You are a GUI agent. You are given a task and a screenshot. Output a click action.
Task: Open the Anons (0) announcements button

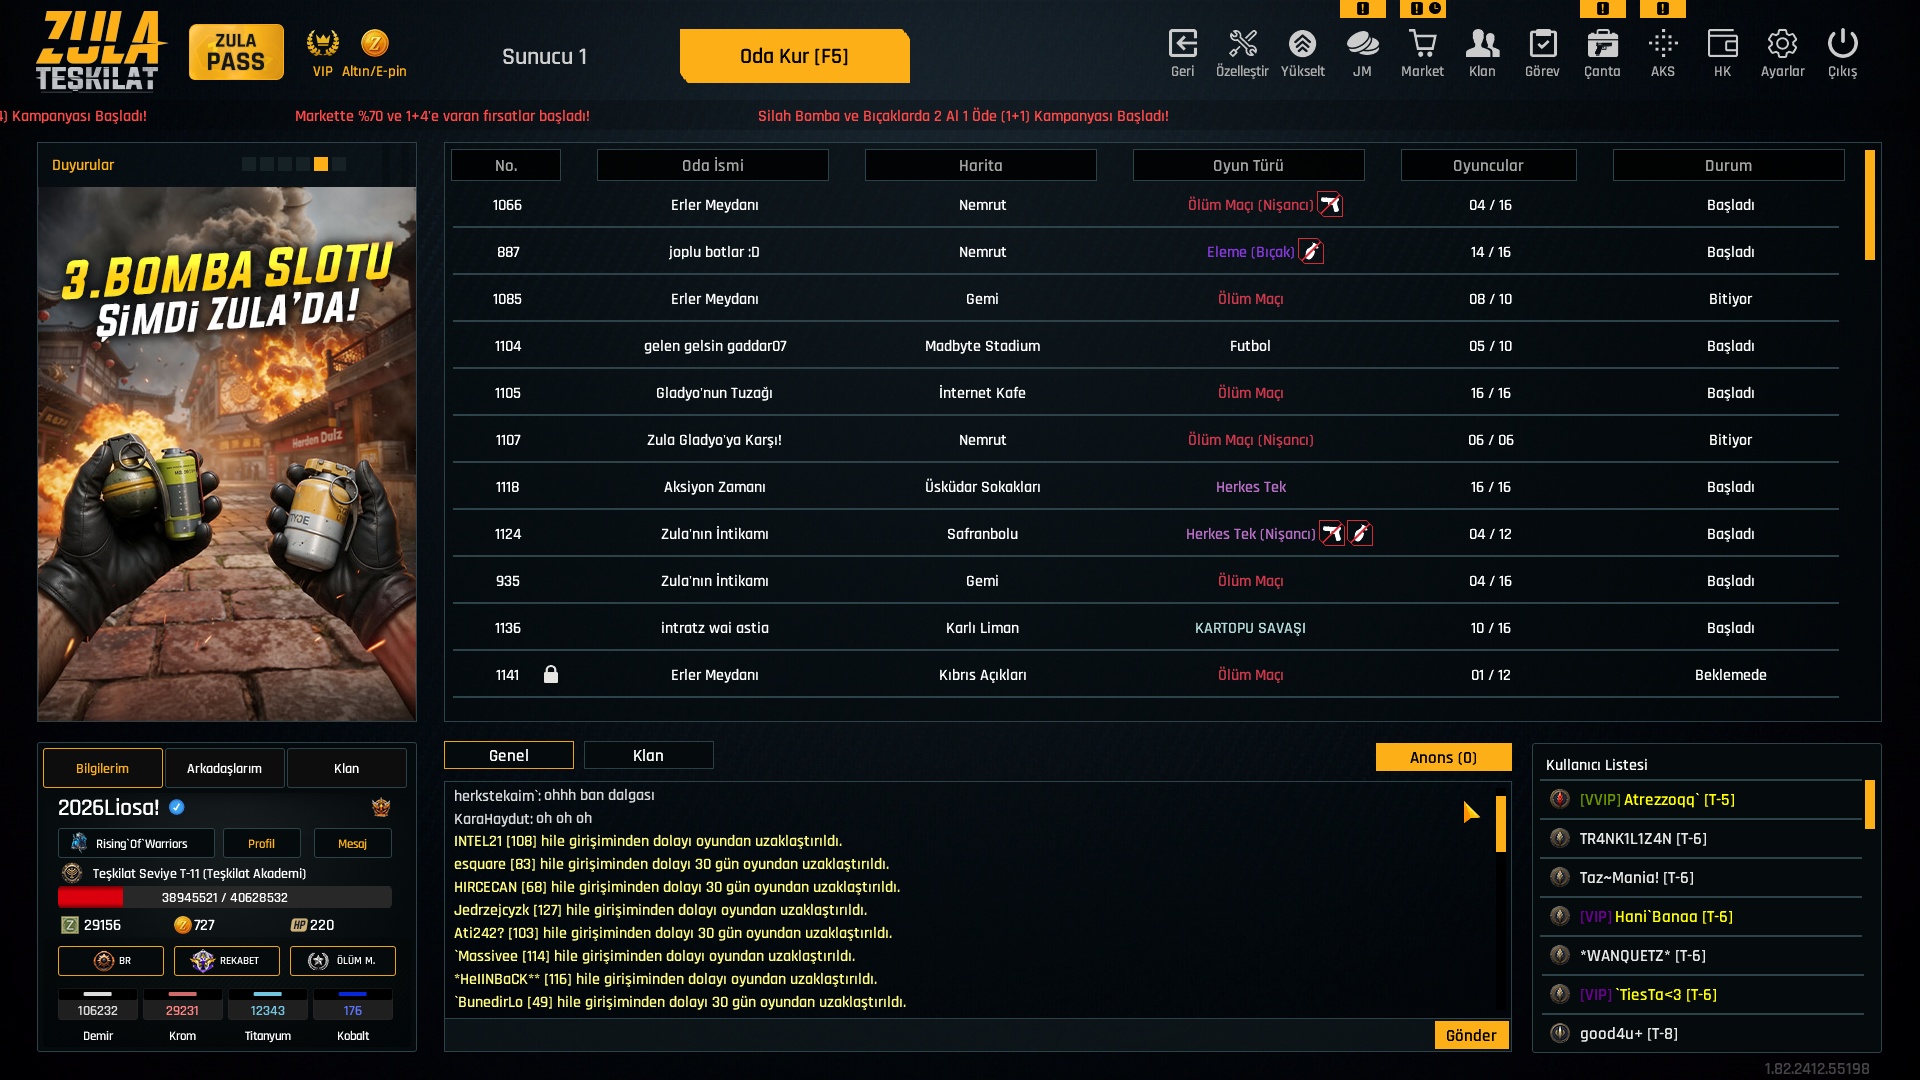pos(1443,757)
